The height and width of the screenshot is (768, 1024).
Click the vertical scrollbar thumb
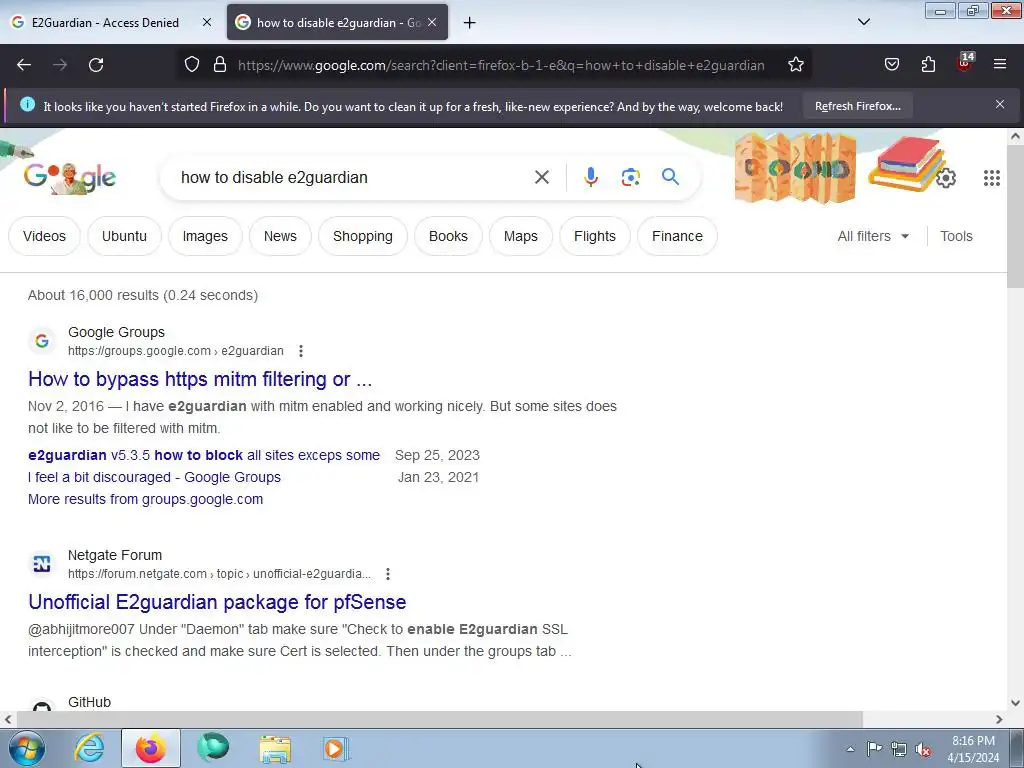tap(1015, 216)
